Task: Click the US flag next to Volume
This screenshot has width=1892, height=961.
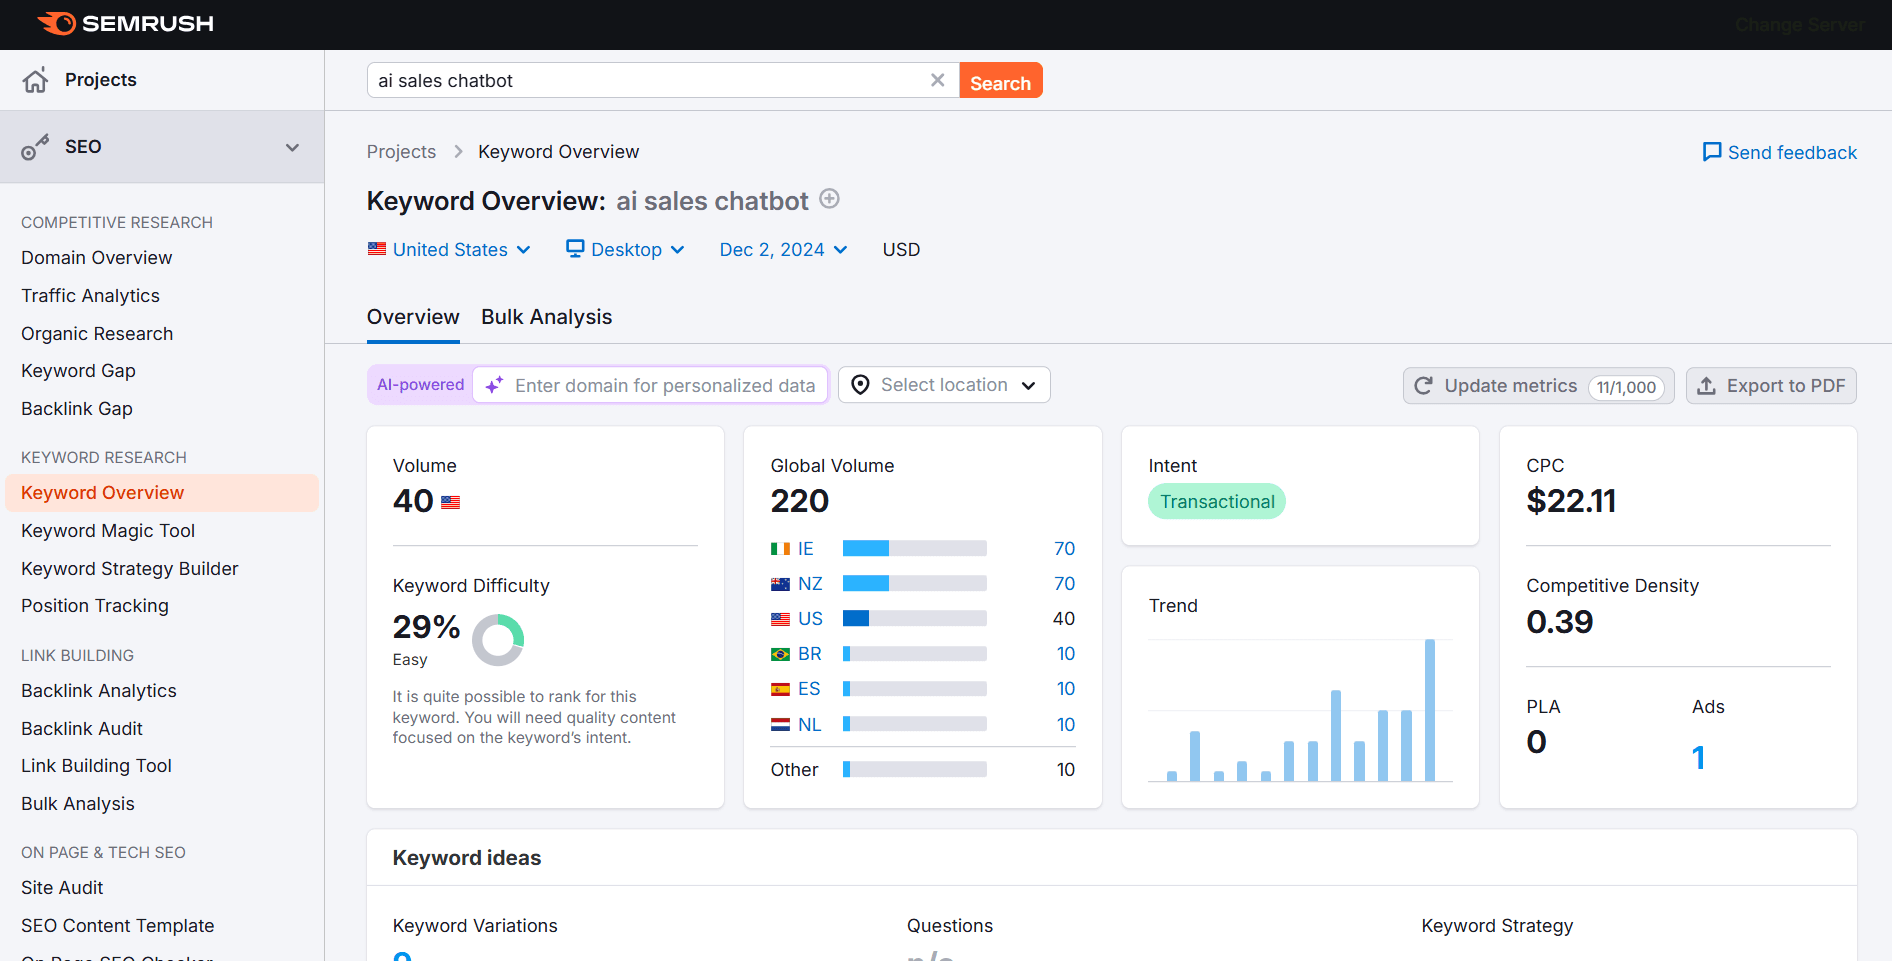Action: pos(451,502)
